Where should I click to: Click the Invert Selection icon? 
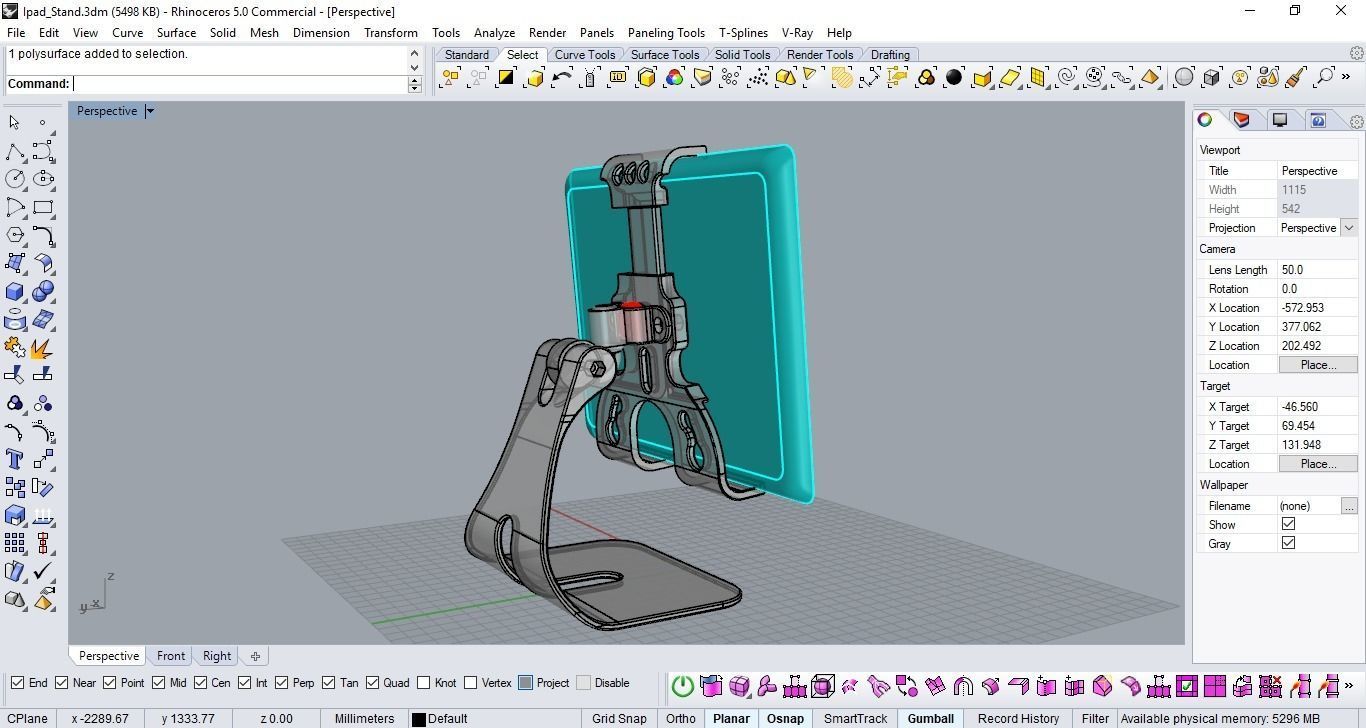click(x=506, y=77)
